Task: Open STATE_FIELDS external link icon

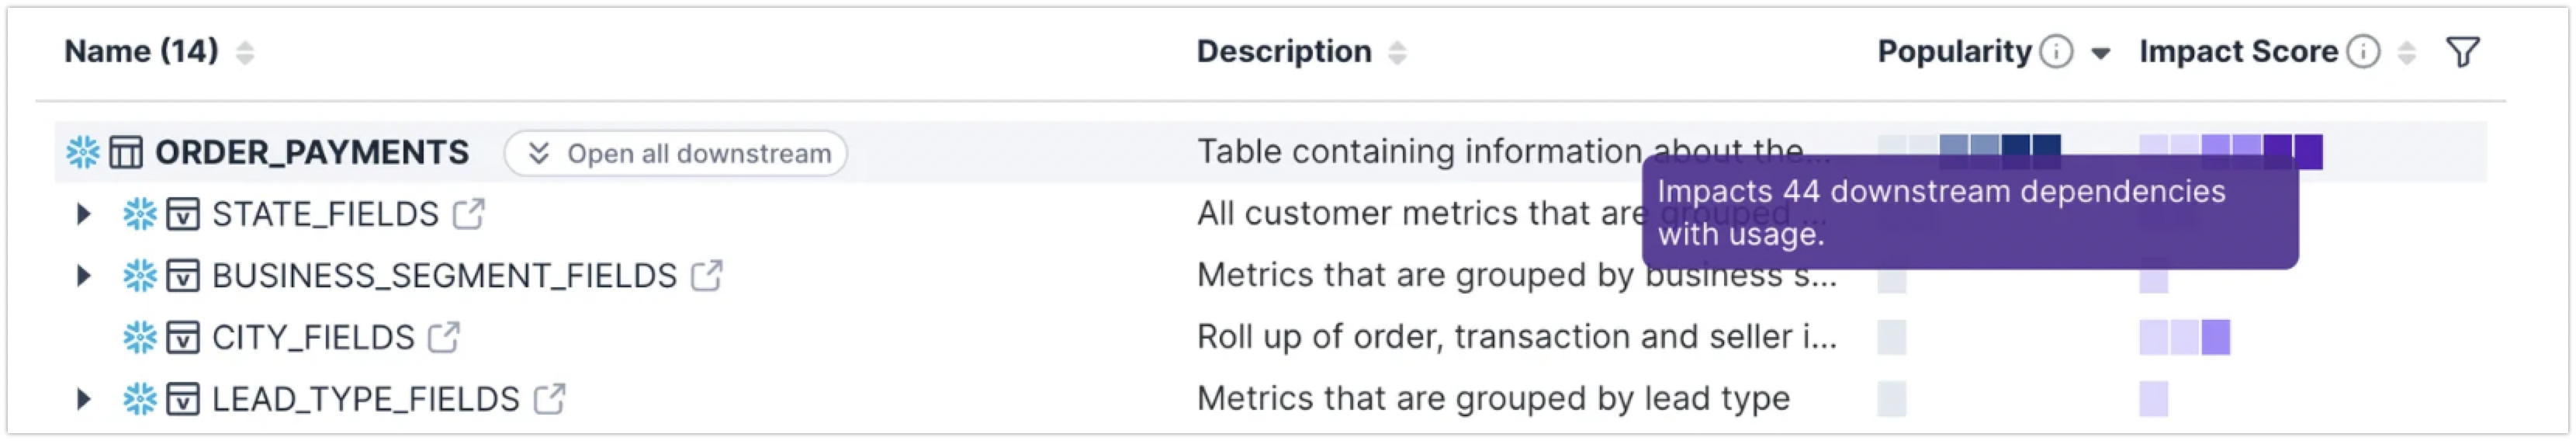Action: click(469, 214)
